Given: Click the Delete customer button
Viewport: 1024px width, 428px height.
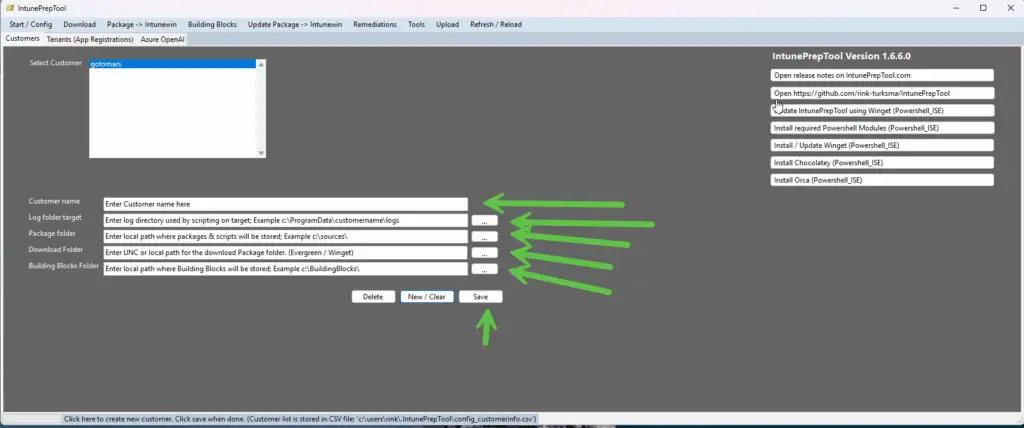Looking at the screenshot, I should (373, 297).
